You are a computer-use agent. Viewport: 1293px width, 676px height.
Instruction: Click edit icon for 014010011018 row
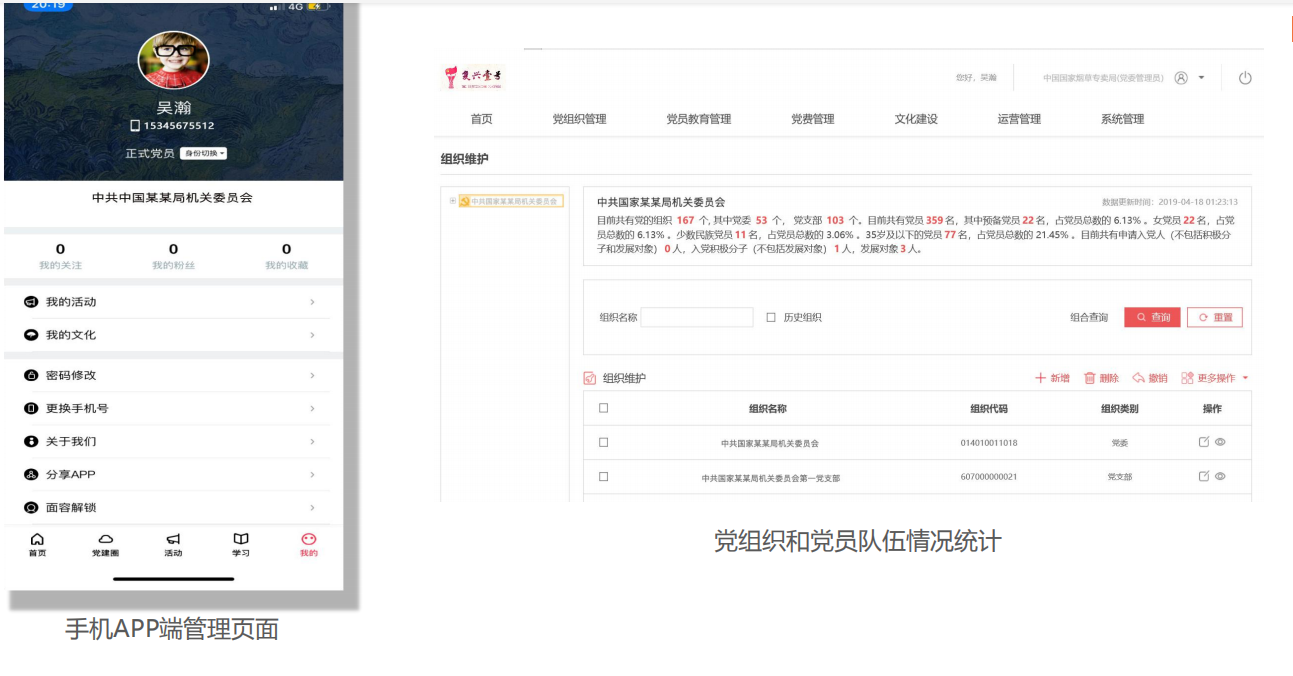1204,442
